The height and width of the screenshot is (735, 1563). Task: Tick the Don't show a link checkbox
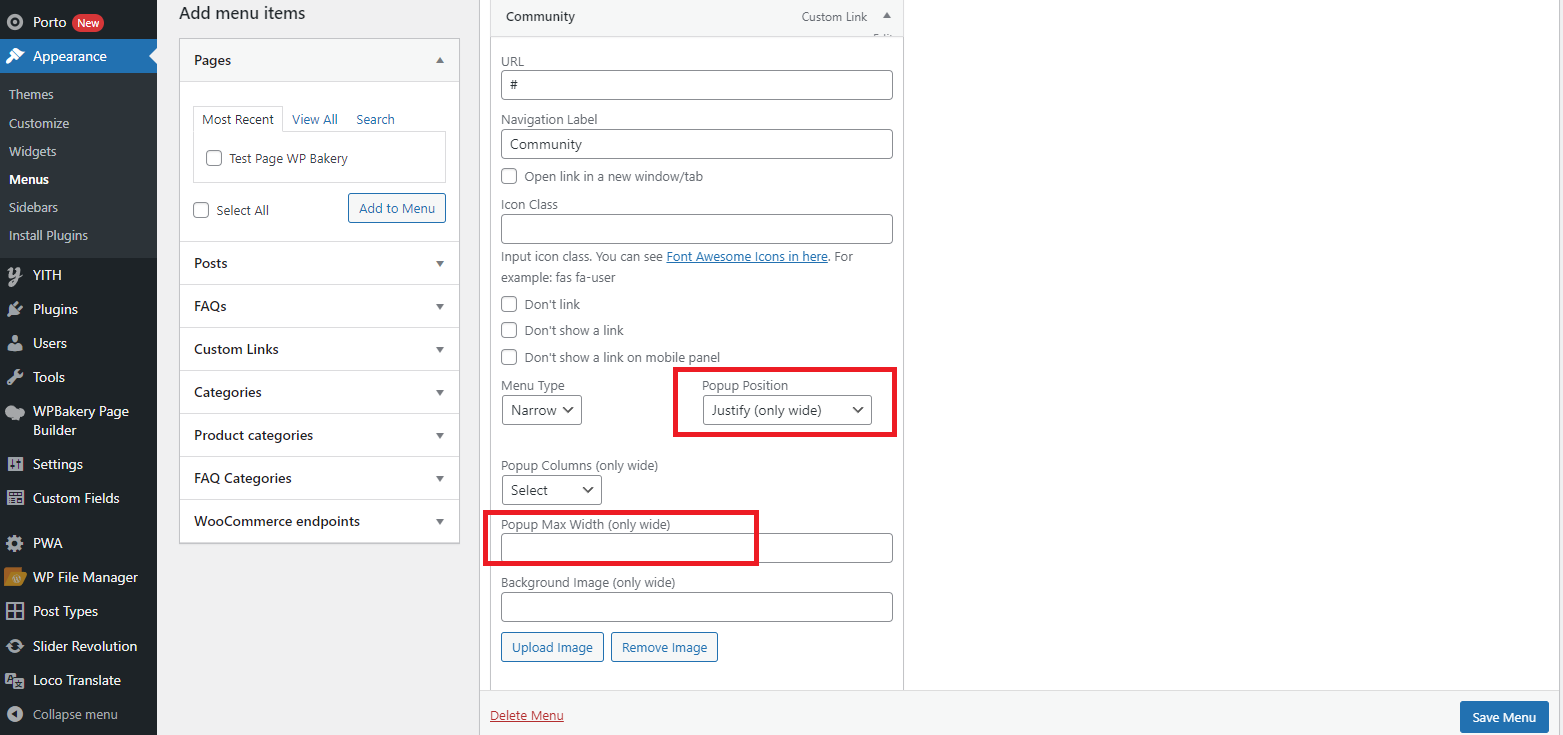(509, 330)
